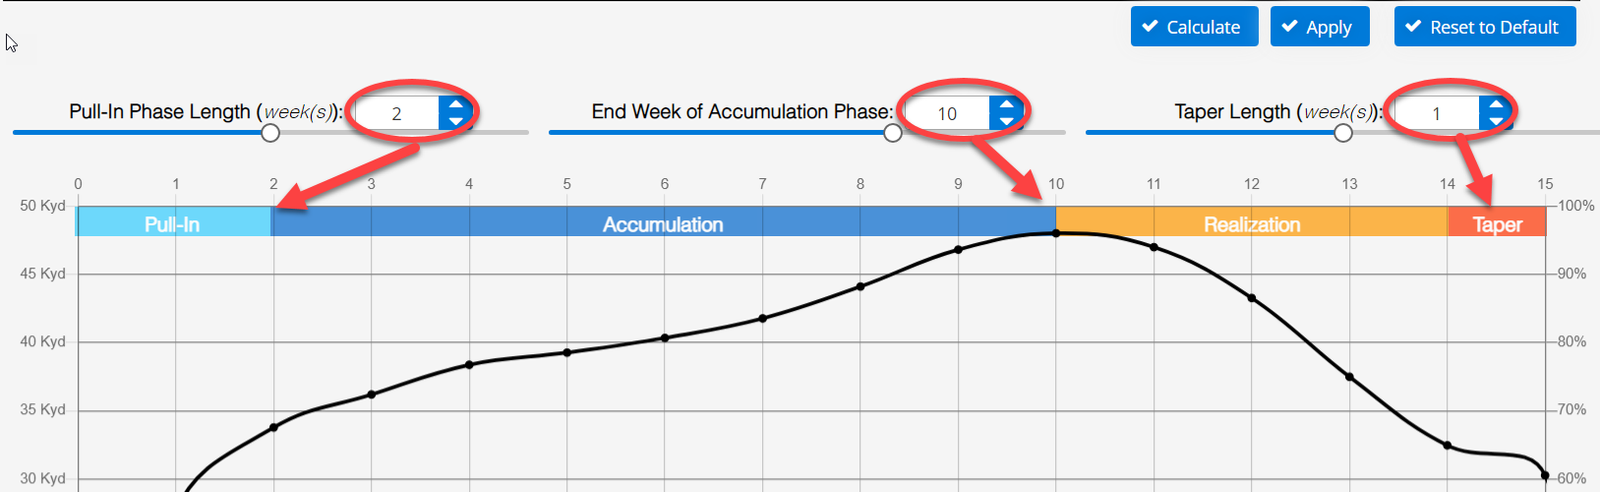
Task: Click the week 10 peak data point
Action: tap(1056, 233)
